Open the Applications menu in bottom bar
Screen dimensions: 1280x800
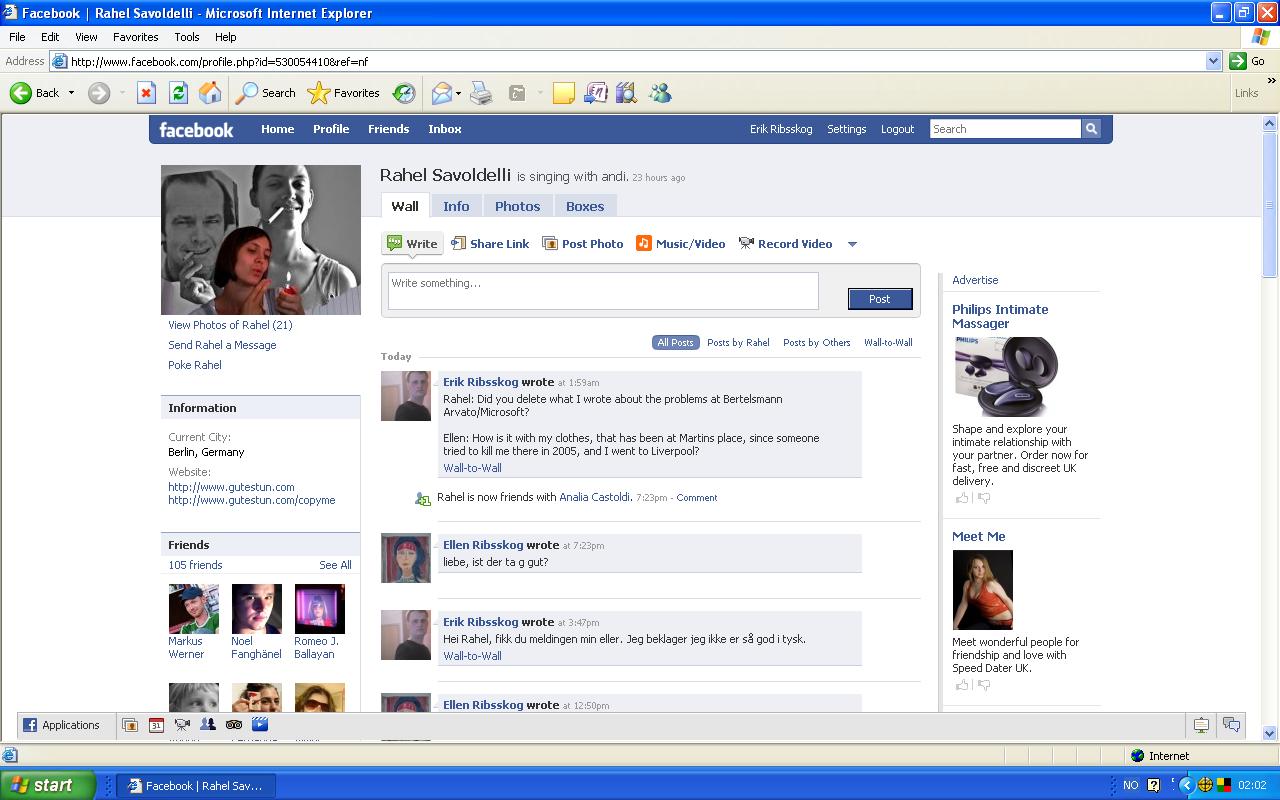pyautogui.click(x=61, y=725)
